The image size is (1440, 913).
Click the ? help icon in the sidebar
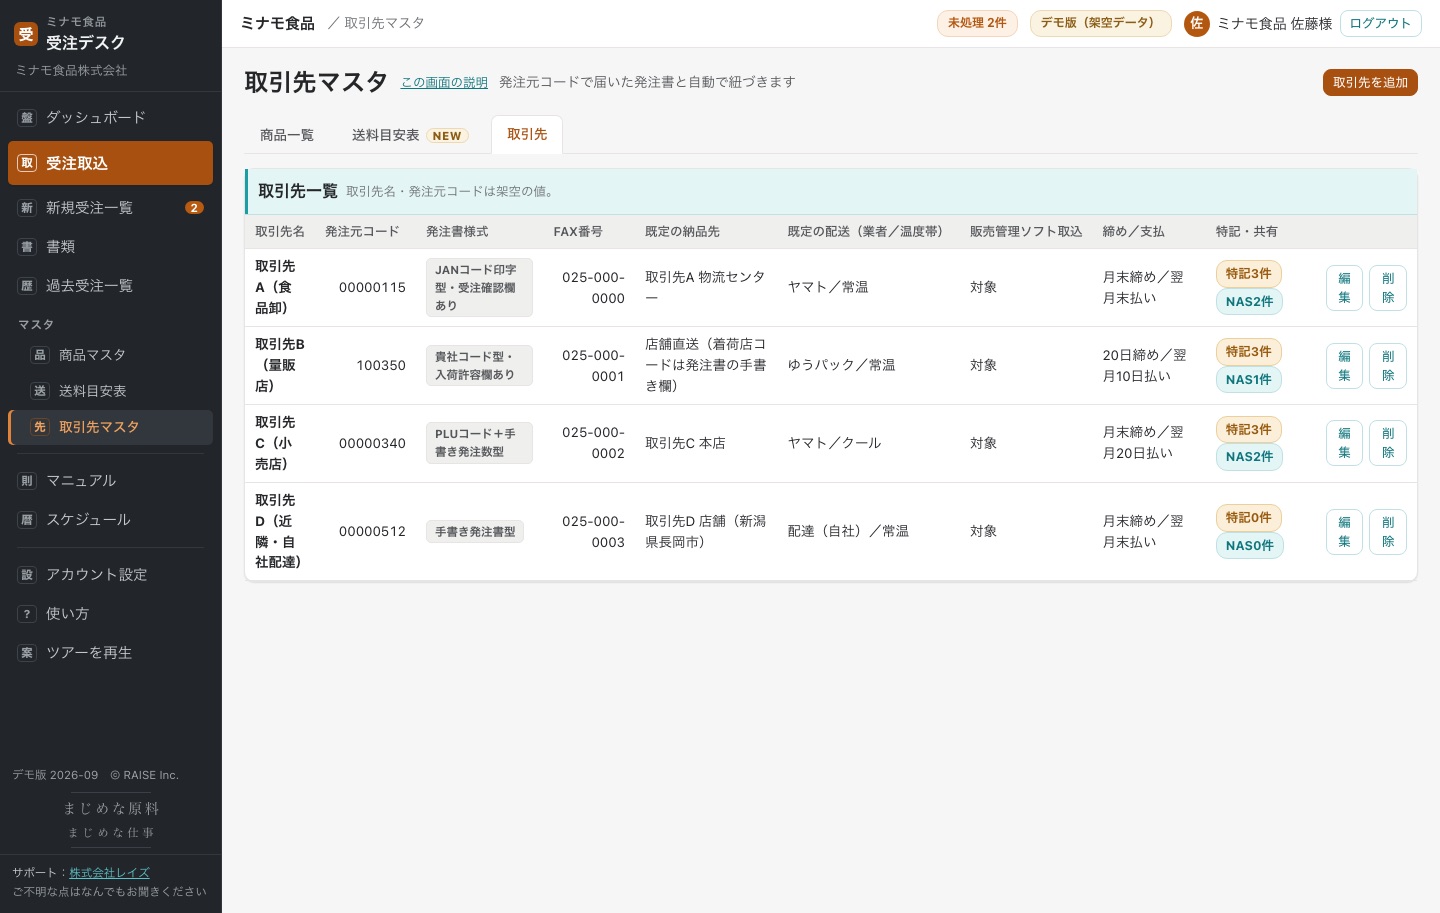(27, 614)
